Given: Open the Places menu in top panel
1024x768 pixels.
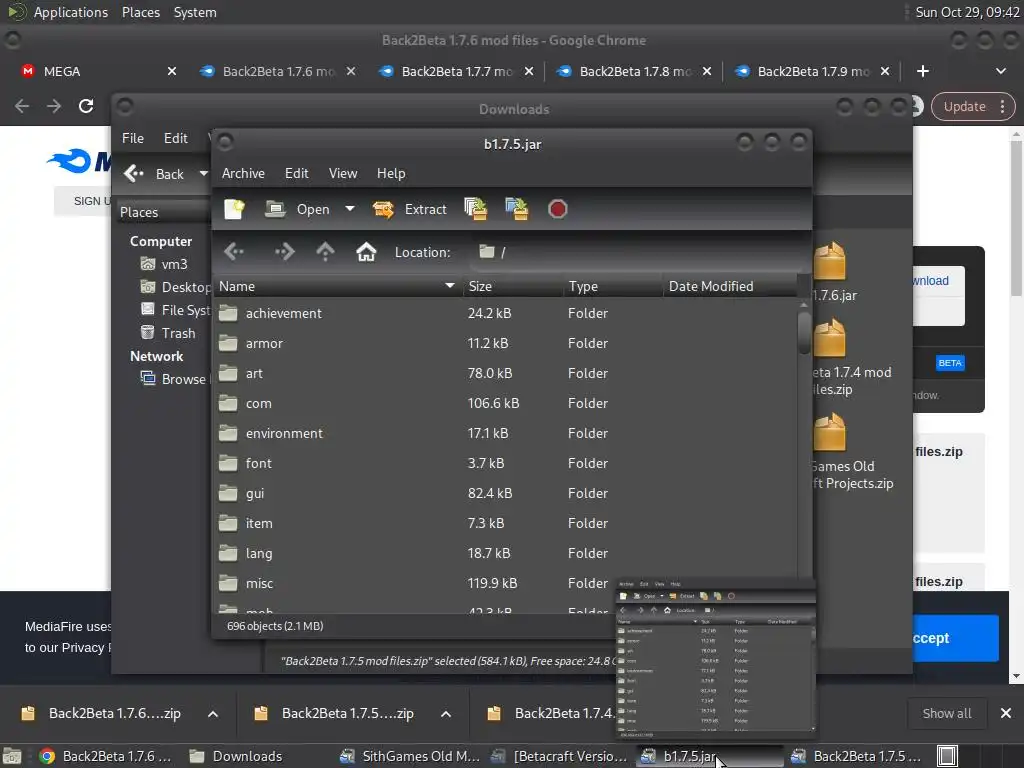Looking at the screenshot, I should (140, 12).
